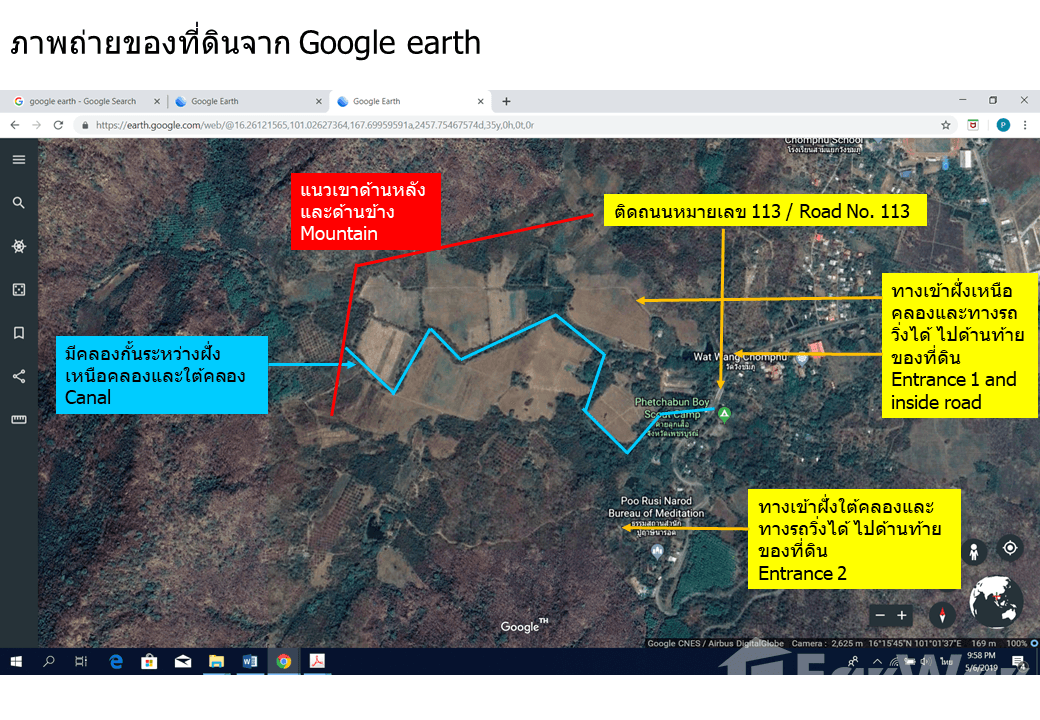Click the globe mini-map thumbnail

tap(996, 601)
